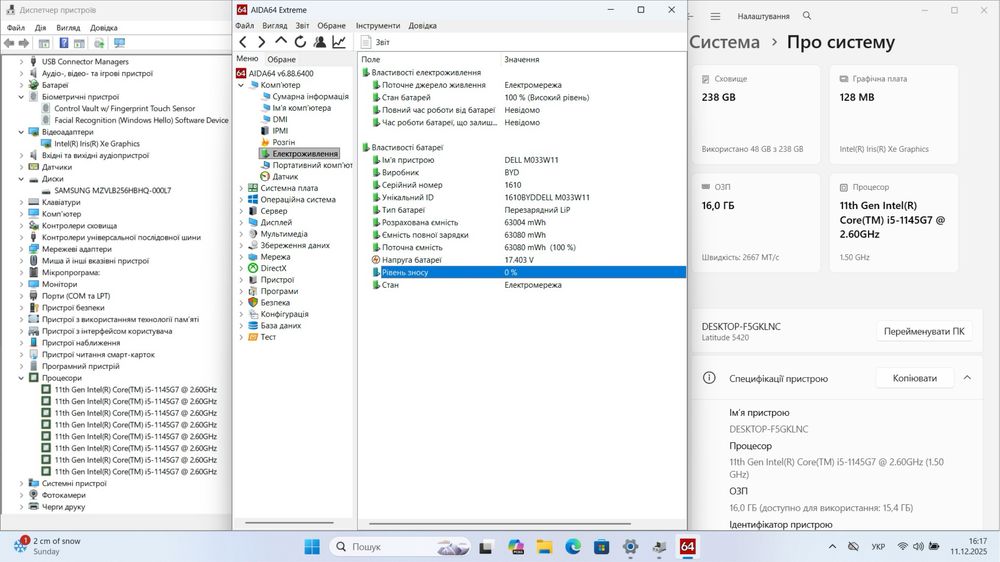Screen dimensions: 1000x562
Task: Click the info icon beside Специфікації пристрою
Action: 709,378
